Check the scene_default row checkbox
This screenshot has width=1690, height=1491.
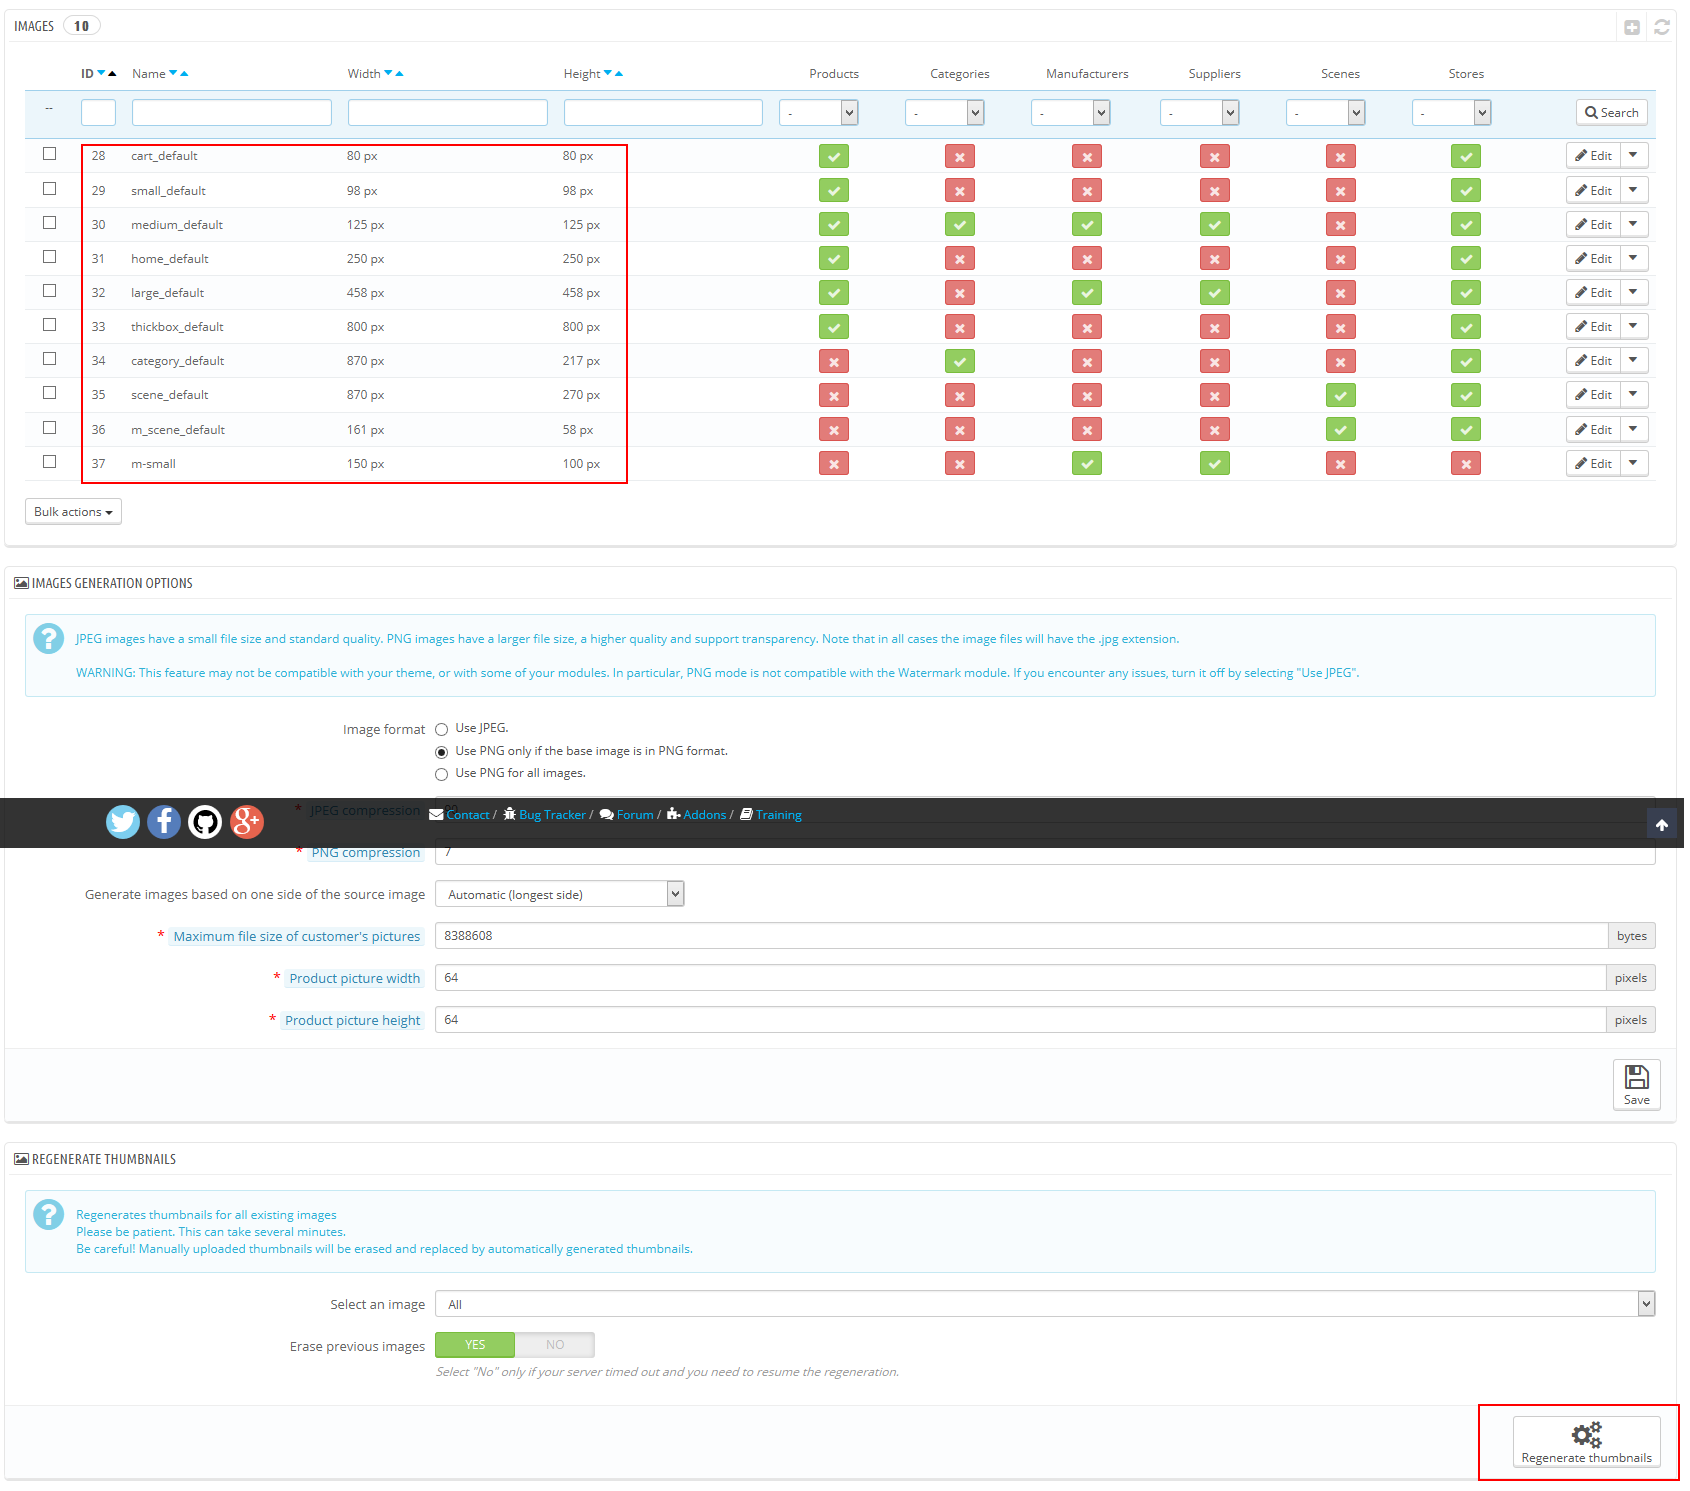pyautogui.click(x=49, y=393)
